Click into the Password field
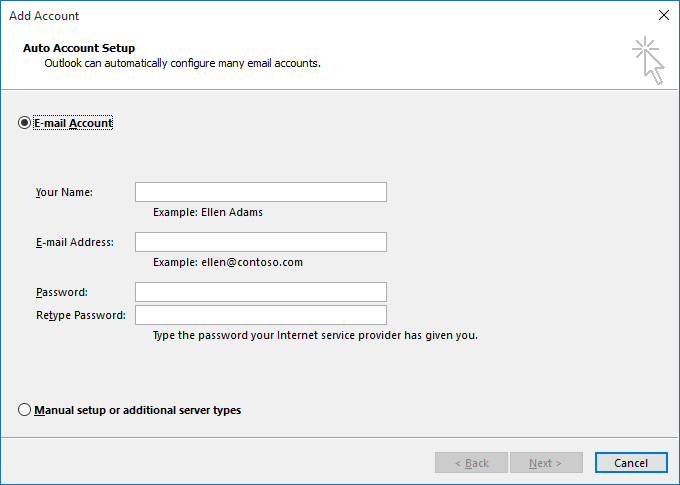 pyautogui.click(x=260, y=292)
